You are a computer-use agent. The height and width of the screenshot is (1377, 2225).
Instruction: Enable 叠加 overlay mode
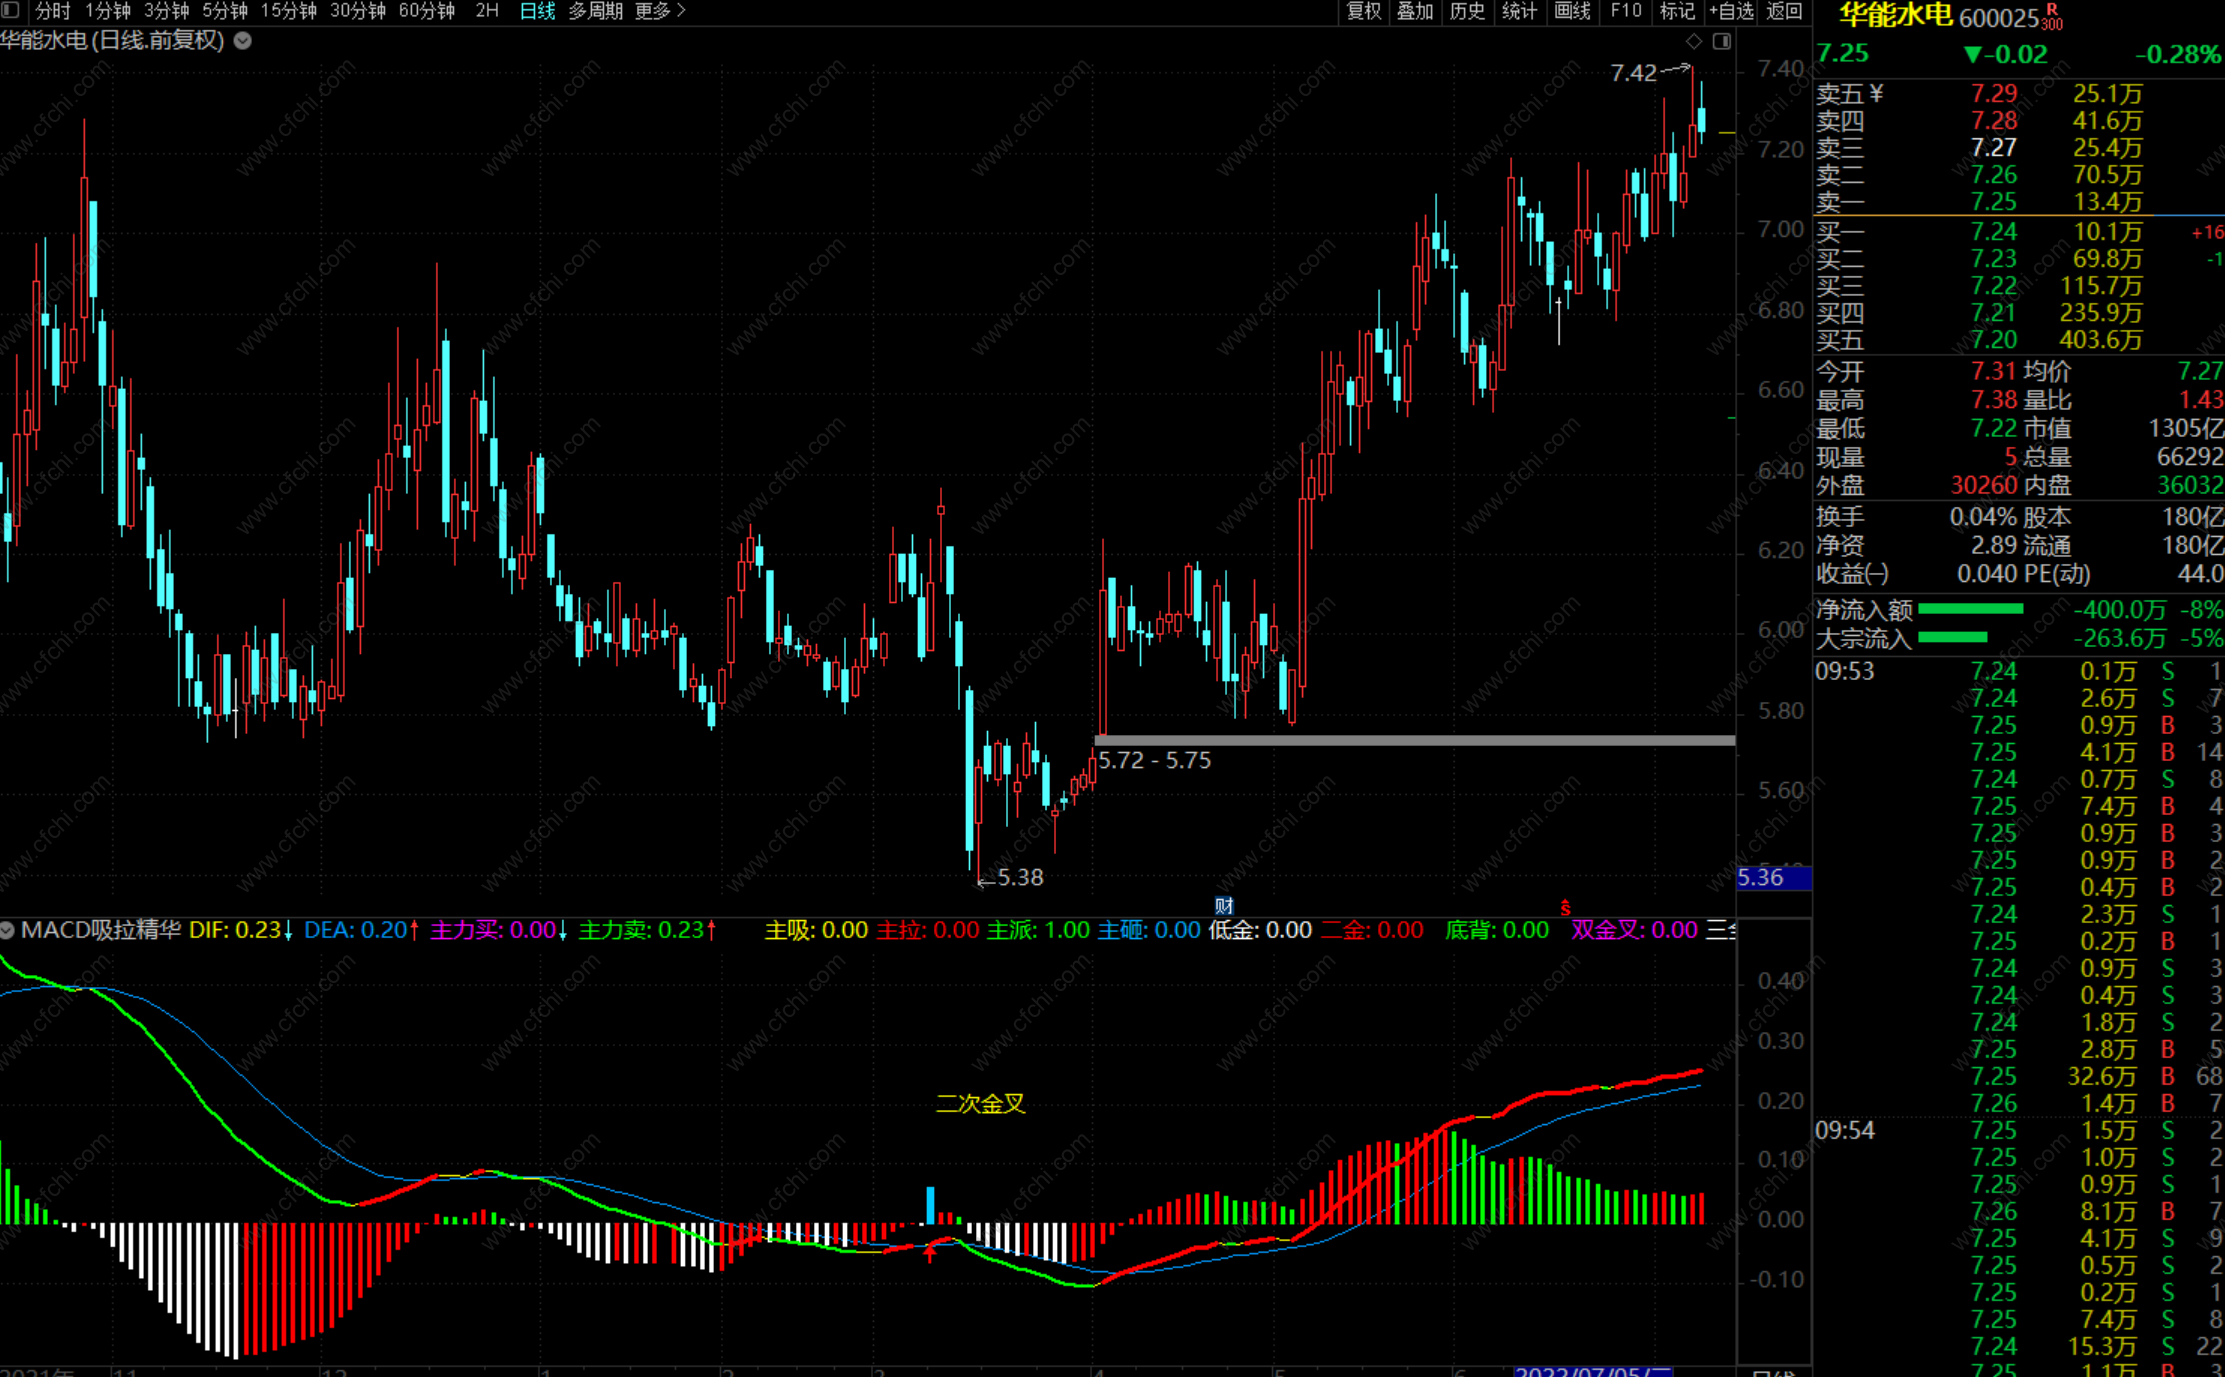coord(1415,11)
